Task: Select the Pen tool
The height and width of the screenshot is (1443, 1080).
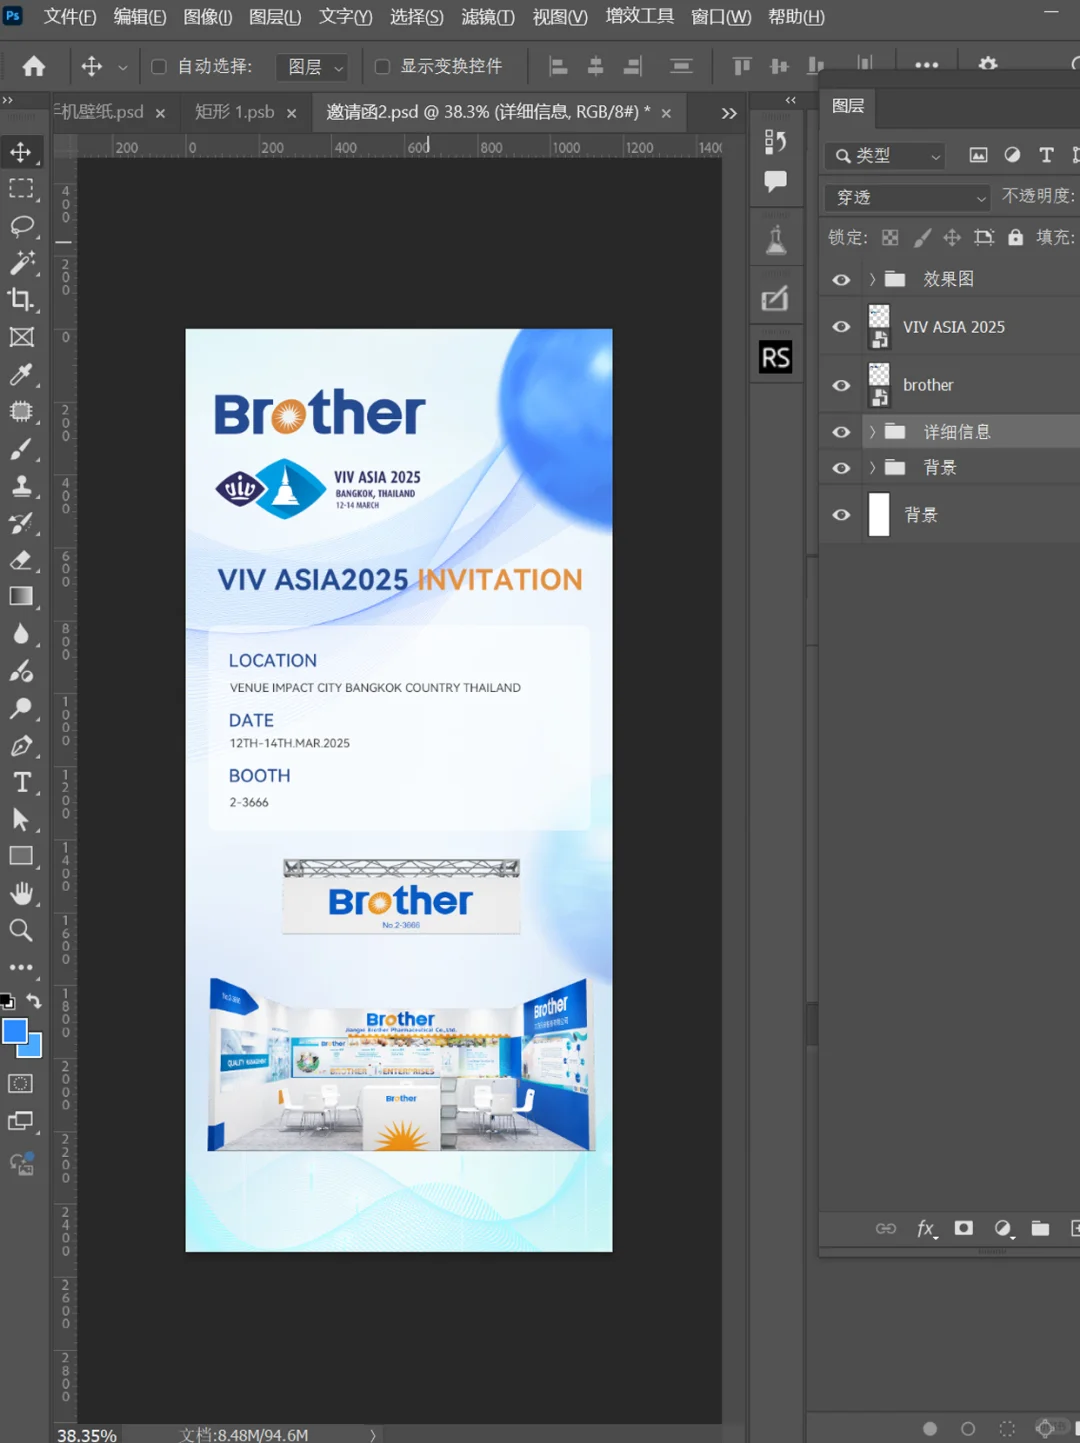Action: click(21, 745)
